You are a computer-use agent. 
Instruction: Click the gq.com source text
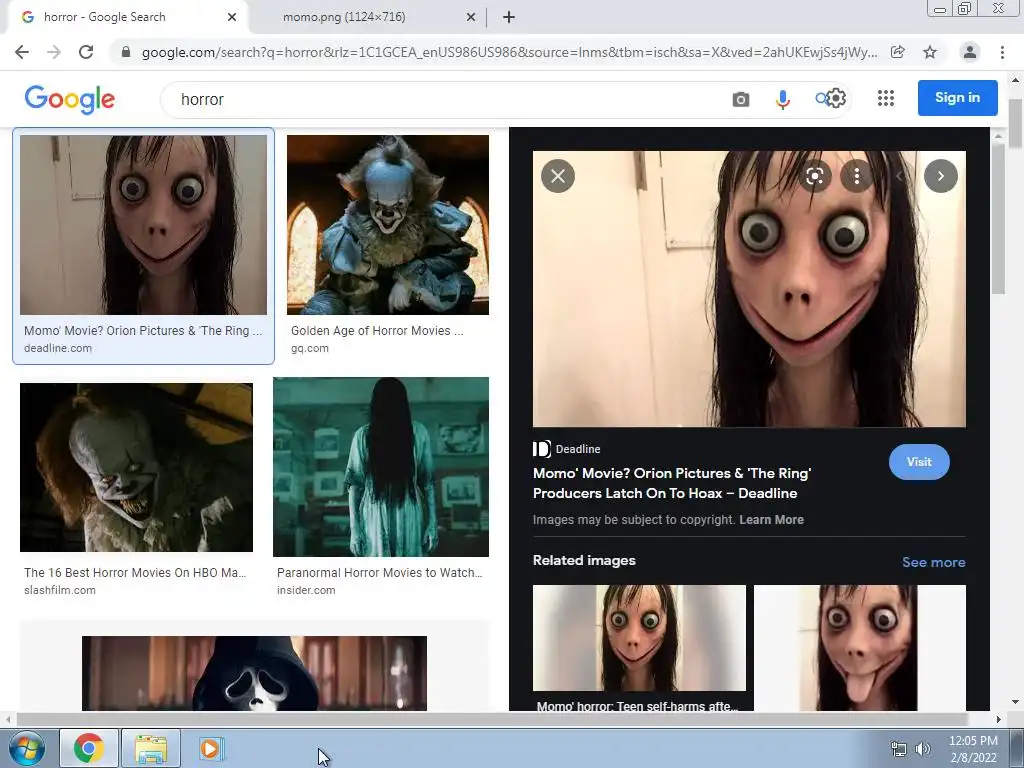click(x=310, y=348)
